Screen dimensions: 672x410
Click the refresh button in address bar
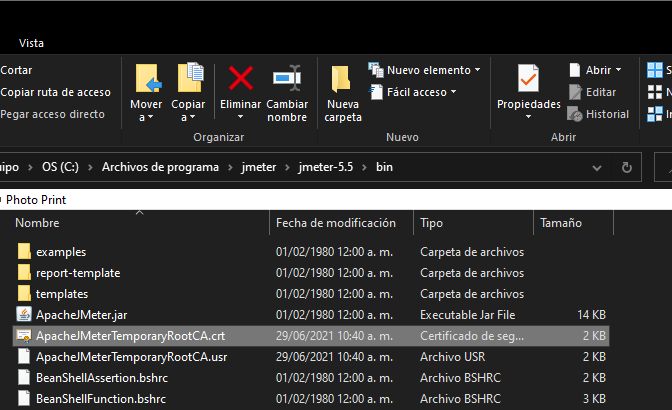coord(627,168)
